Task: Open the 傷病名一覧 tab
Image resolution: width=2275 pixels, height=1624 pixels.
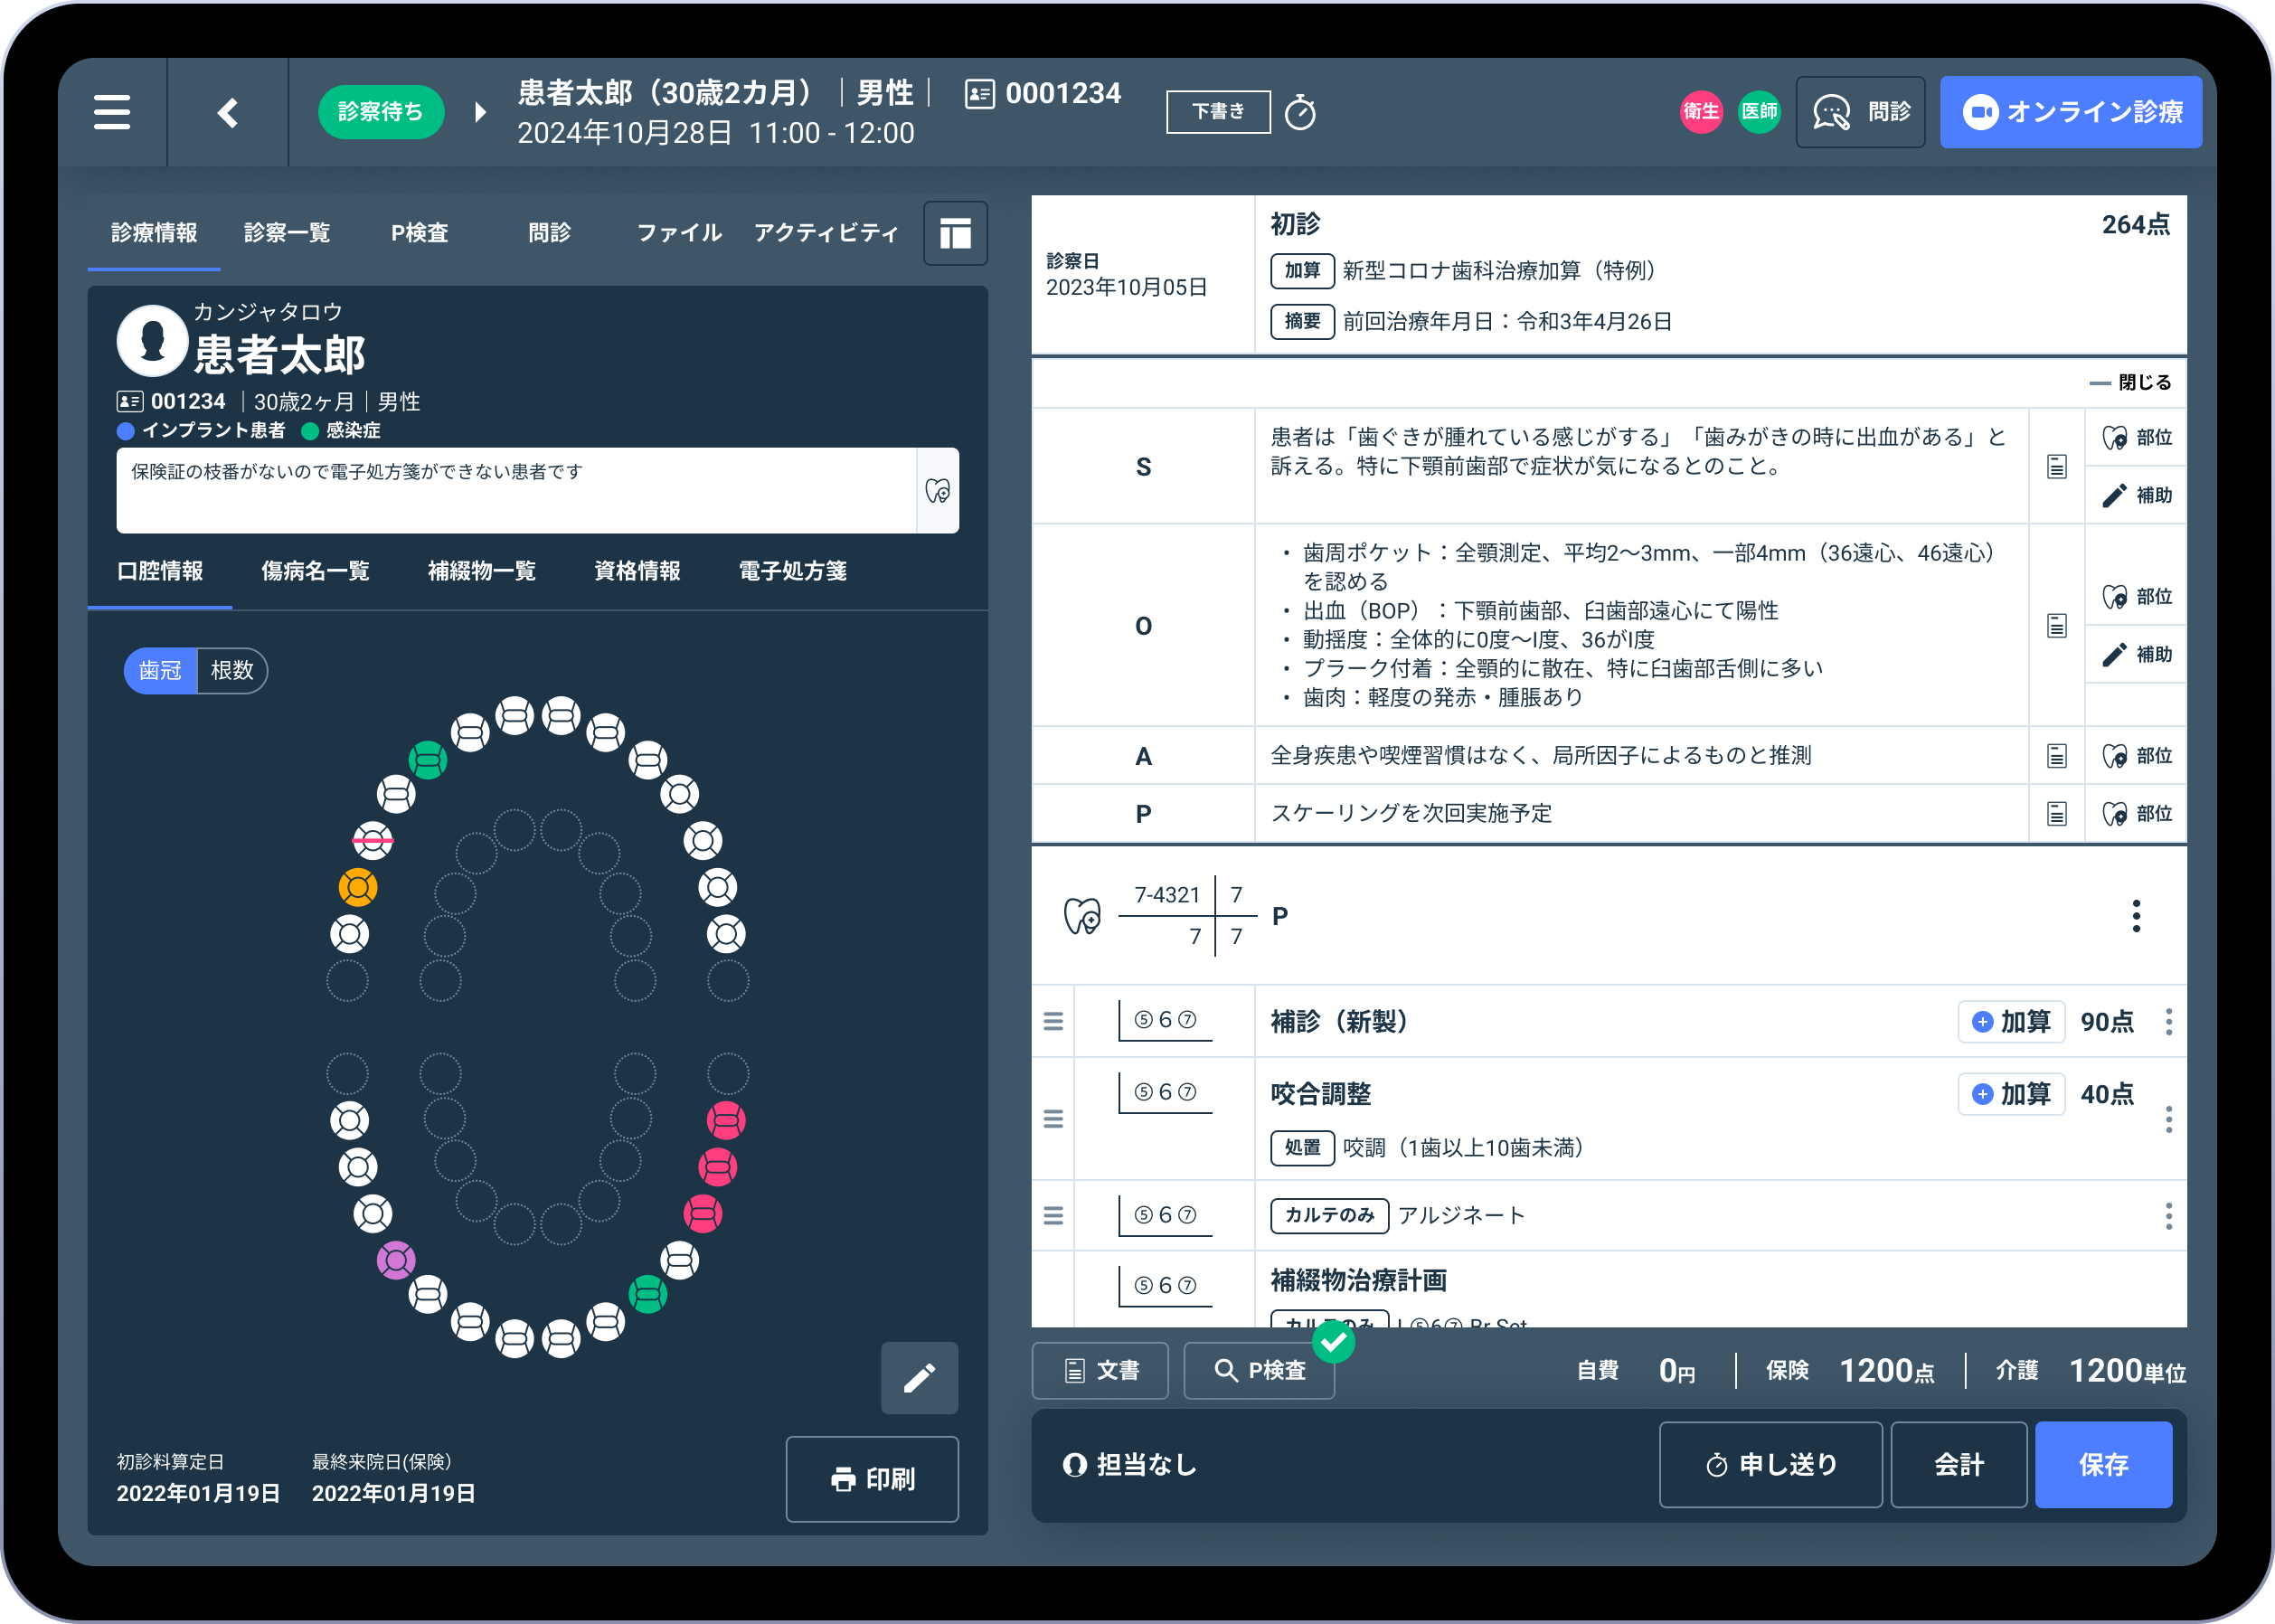Action: (x=315, y=571)
